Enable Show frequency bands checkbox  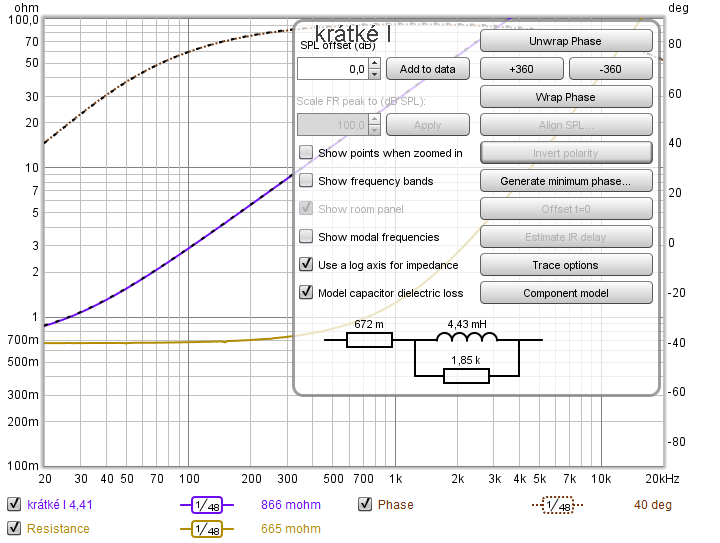pos(306,180)
